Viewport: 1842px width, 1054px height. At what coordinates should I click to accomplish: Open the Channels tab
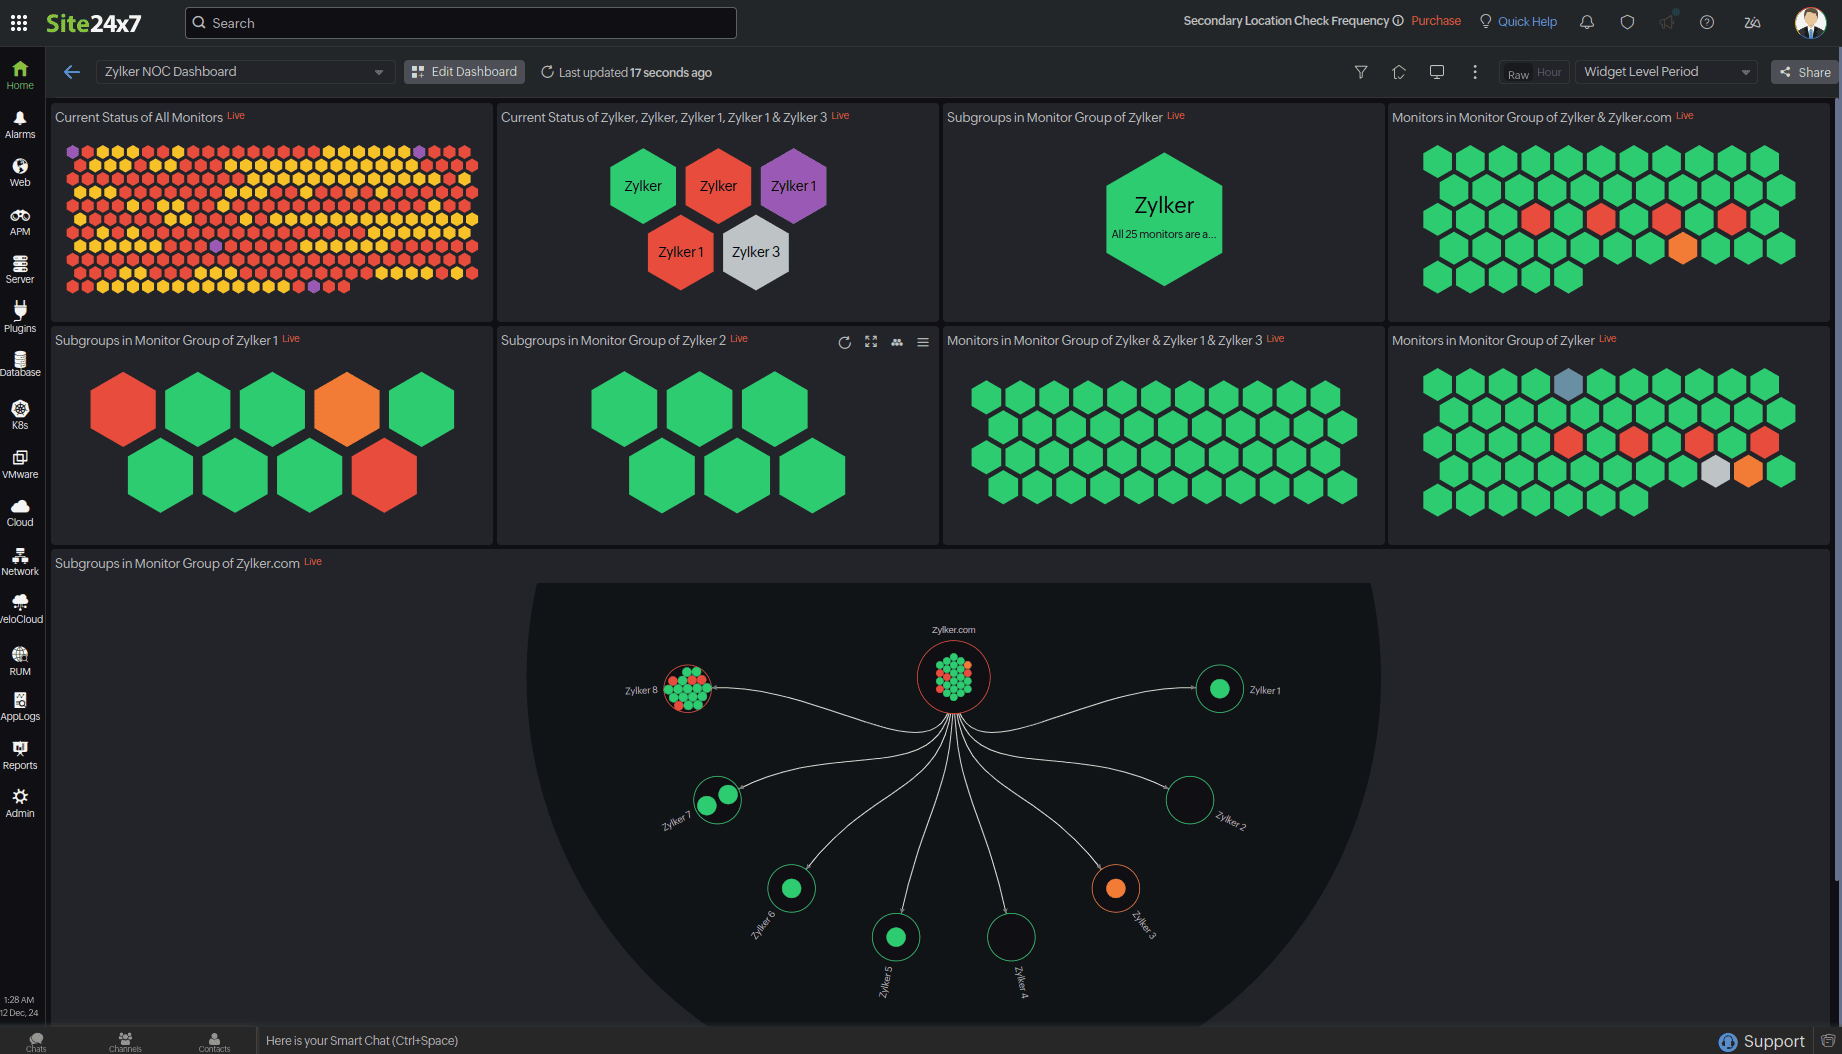coord(125,1041)
